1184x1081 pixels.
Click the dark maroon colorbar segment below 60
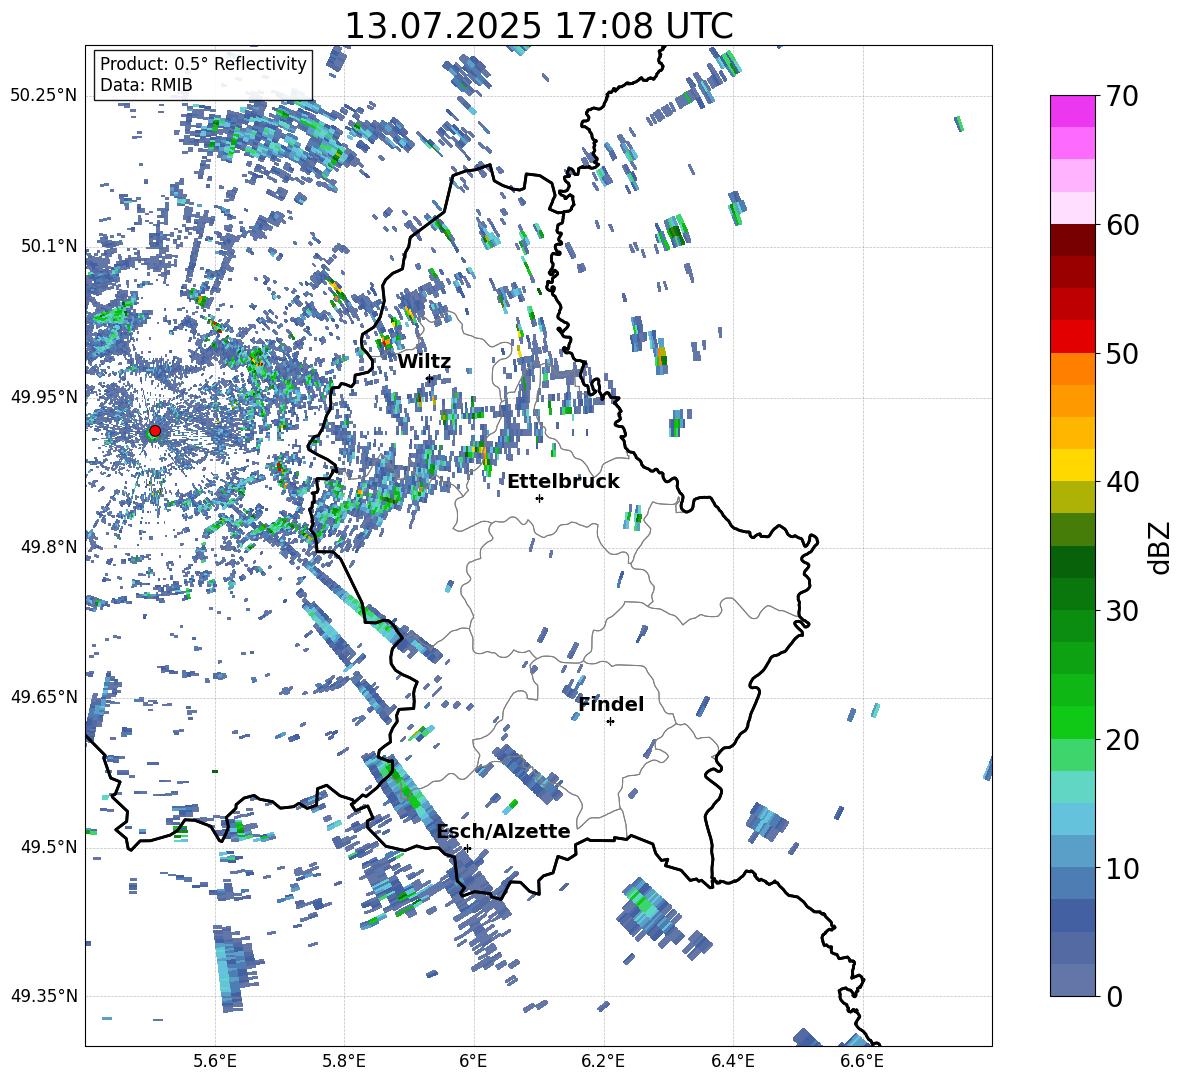1072,240
